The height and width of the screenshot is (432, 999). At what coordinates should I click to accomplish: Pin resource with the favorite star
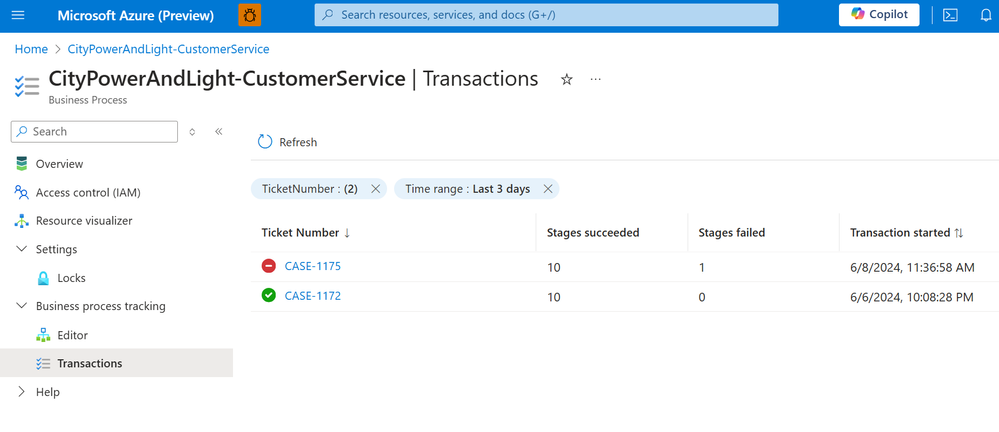(x=566, y=80)
